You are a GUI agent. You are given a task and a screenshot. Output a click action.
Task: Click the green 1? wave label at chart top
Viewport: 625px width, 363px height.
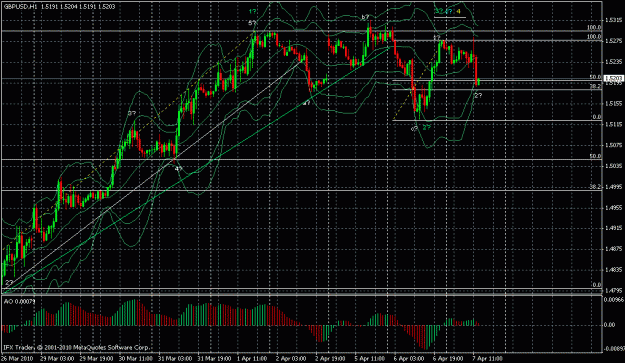252,12
